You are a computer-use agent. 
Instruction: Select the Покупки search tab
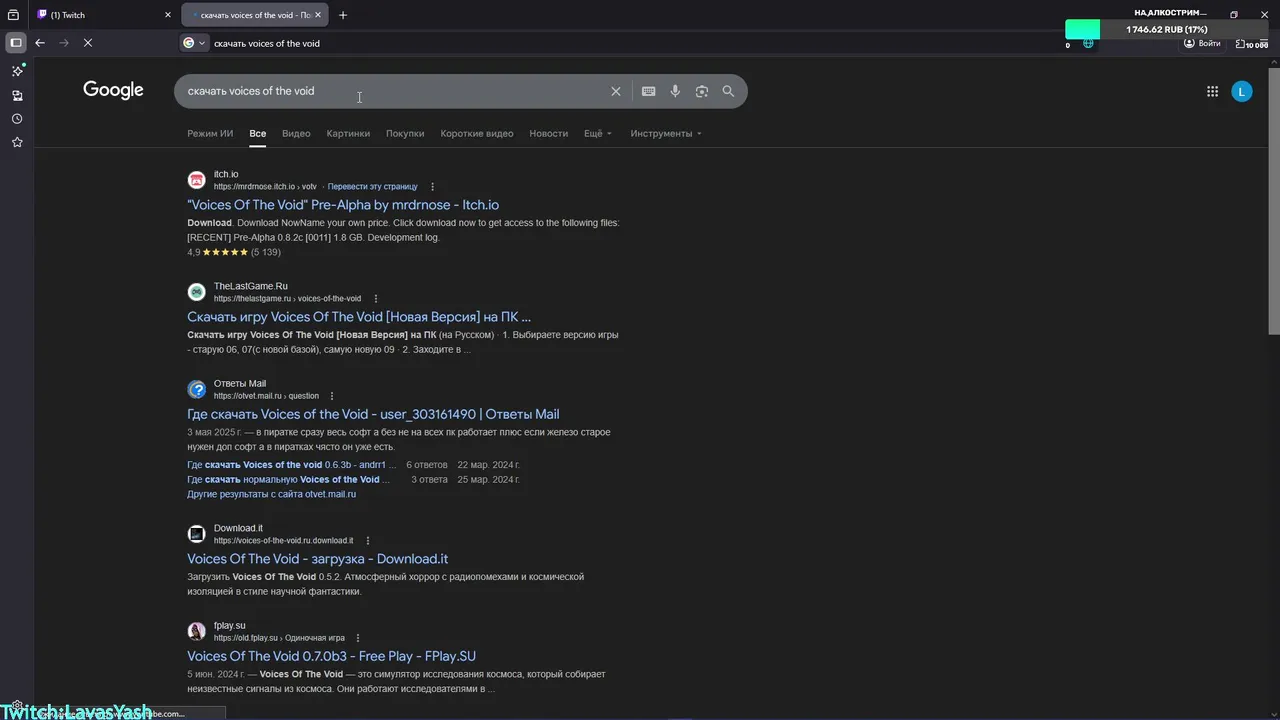tap(405, 133)
